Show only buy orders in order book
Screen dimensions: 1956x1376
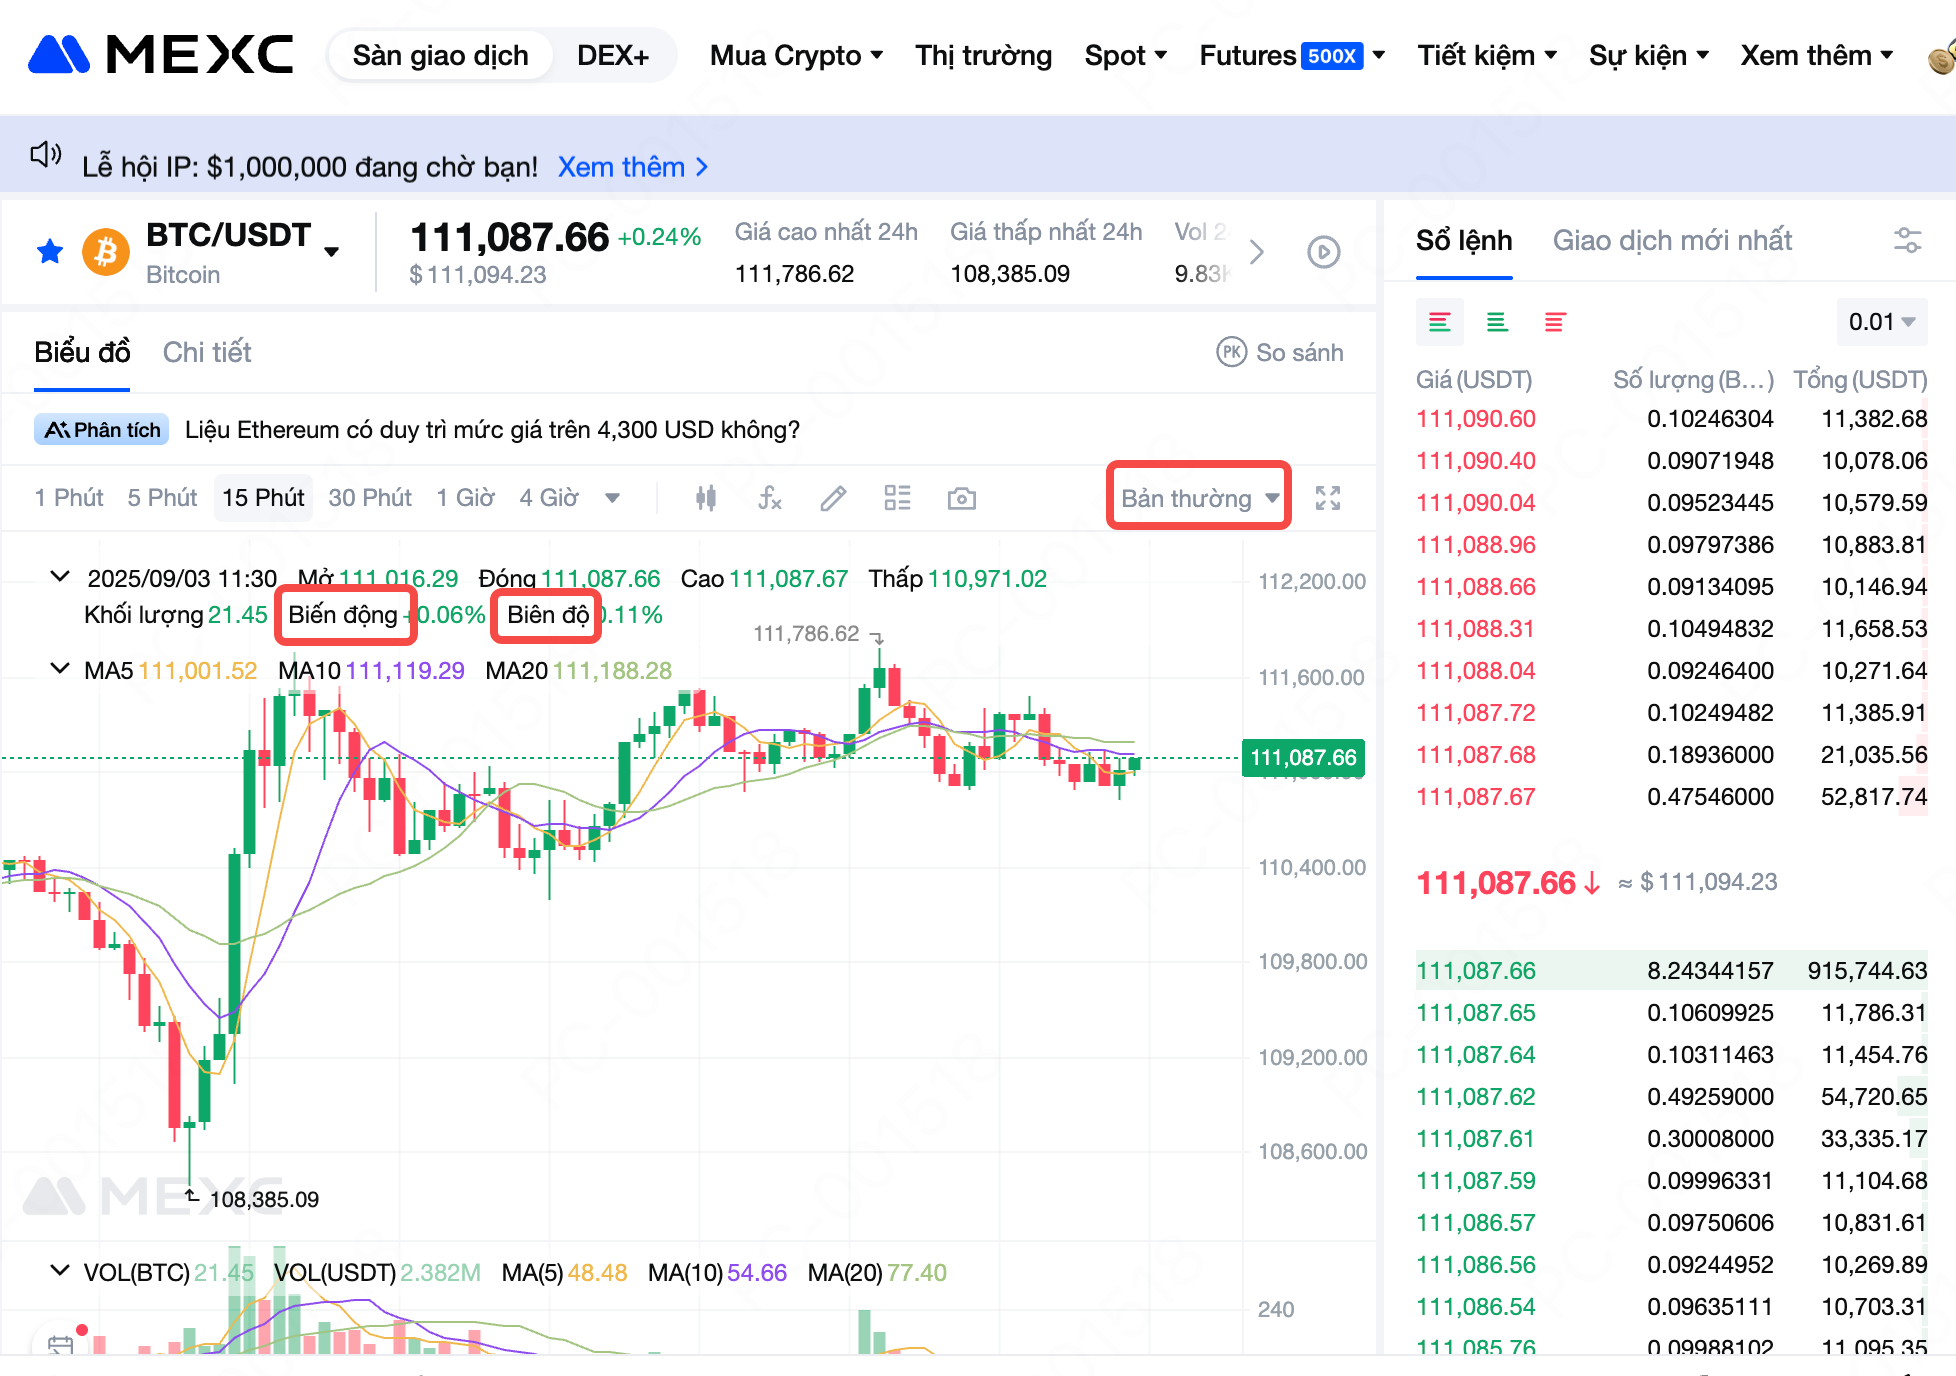(1497, 322)
